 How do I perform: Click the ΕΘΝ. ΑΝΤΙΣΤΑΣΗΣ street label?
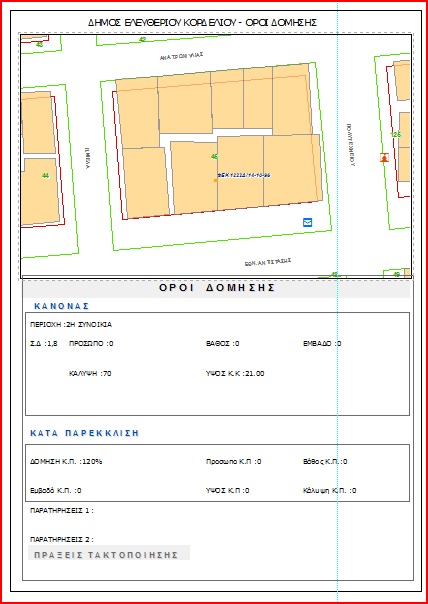pyautogui.click(x=268, y=262)
